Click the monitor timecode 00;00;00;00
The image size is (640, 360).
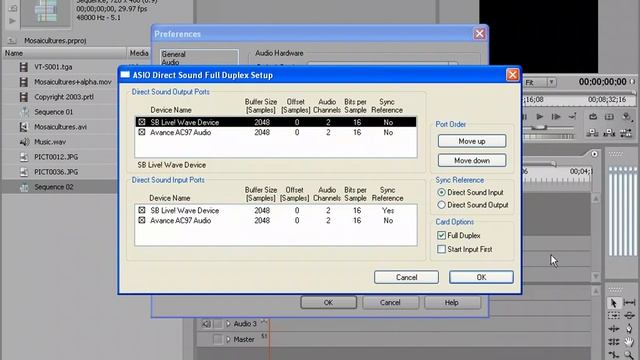coord(602,82)
